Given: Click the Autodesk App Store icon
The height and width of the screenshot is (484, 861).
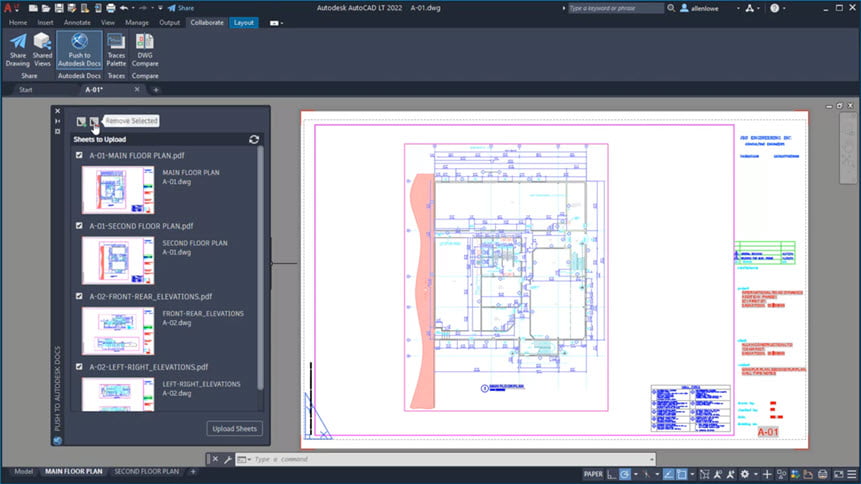Looking at the screenshot, I should (x=750, y=8).
